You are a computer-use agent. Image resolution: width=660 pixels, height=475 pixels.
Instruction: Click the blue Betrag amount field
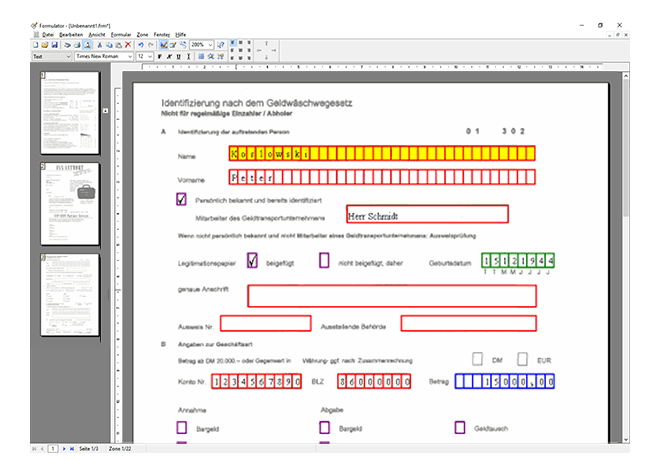click(505, 381)
